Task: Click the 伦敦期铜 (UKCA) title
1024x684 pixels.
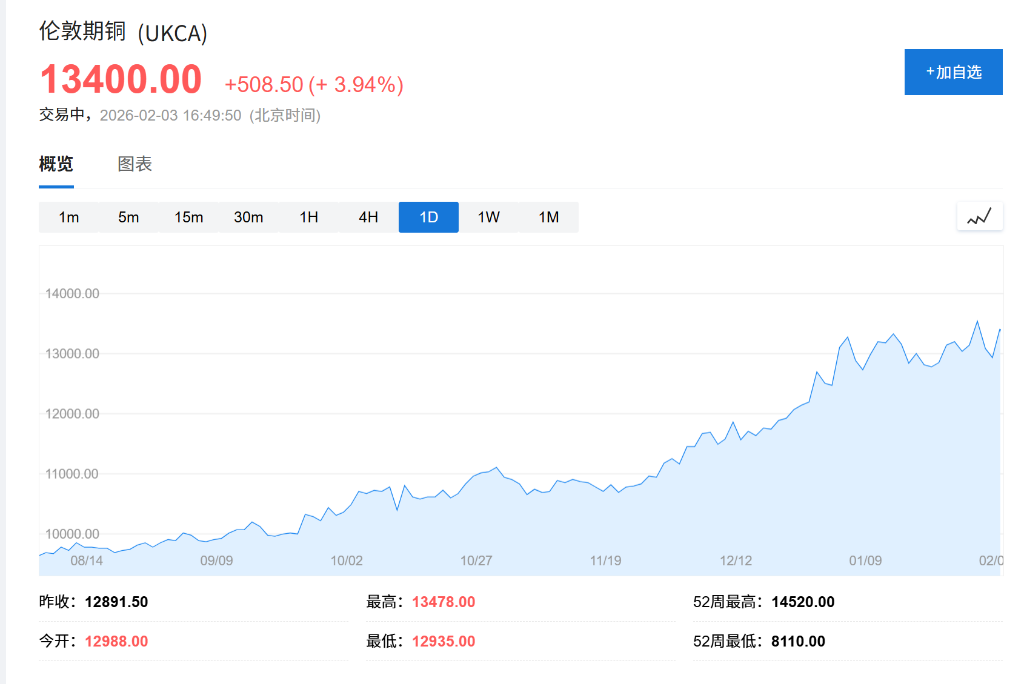Action: pos(123,33)
